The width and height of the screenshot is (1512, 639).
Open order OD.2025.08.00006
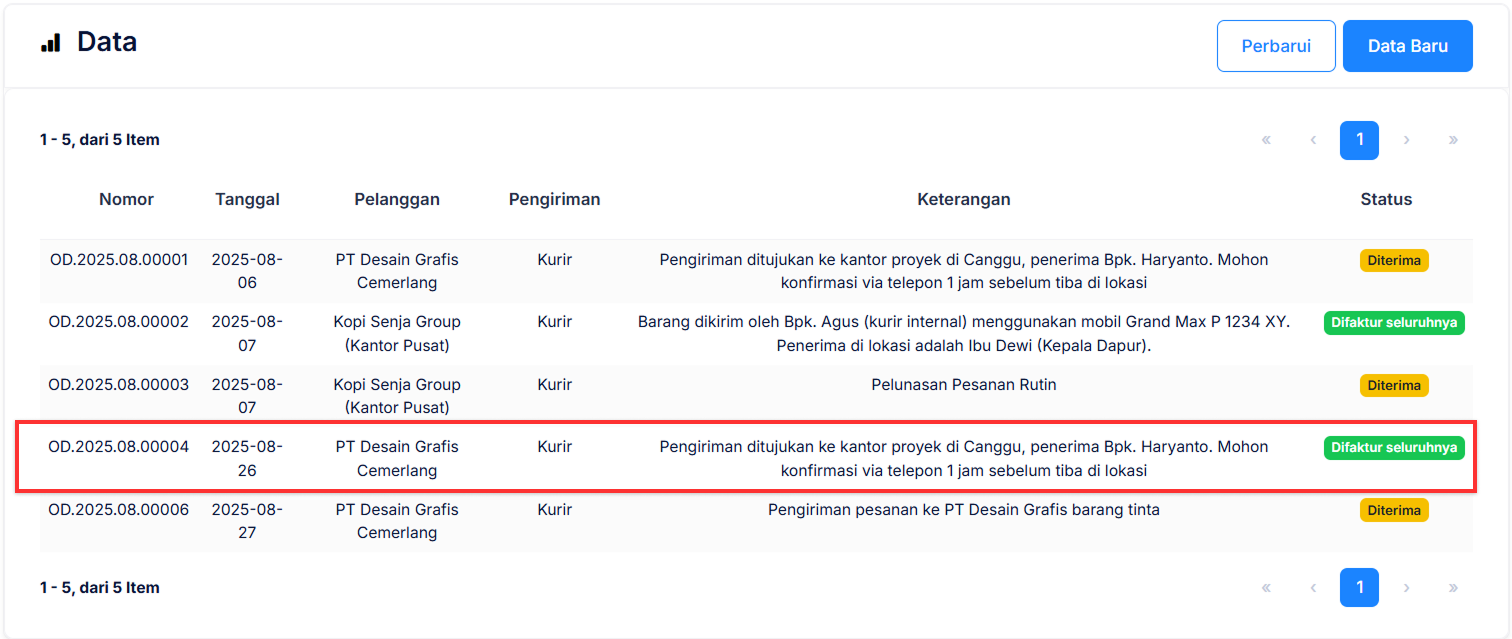[126, 509]
